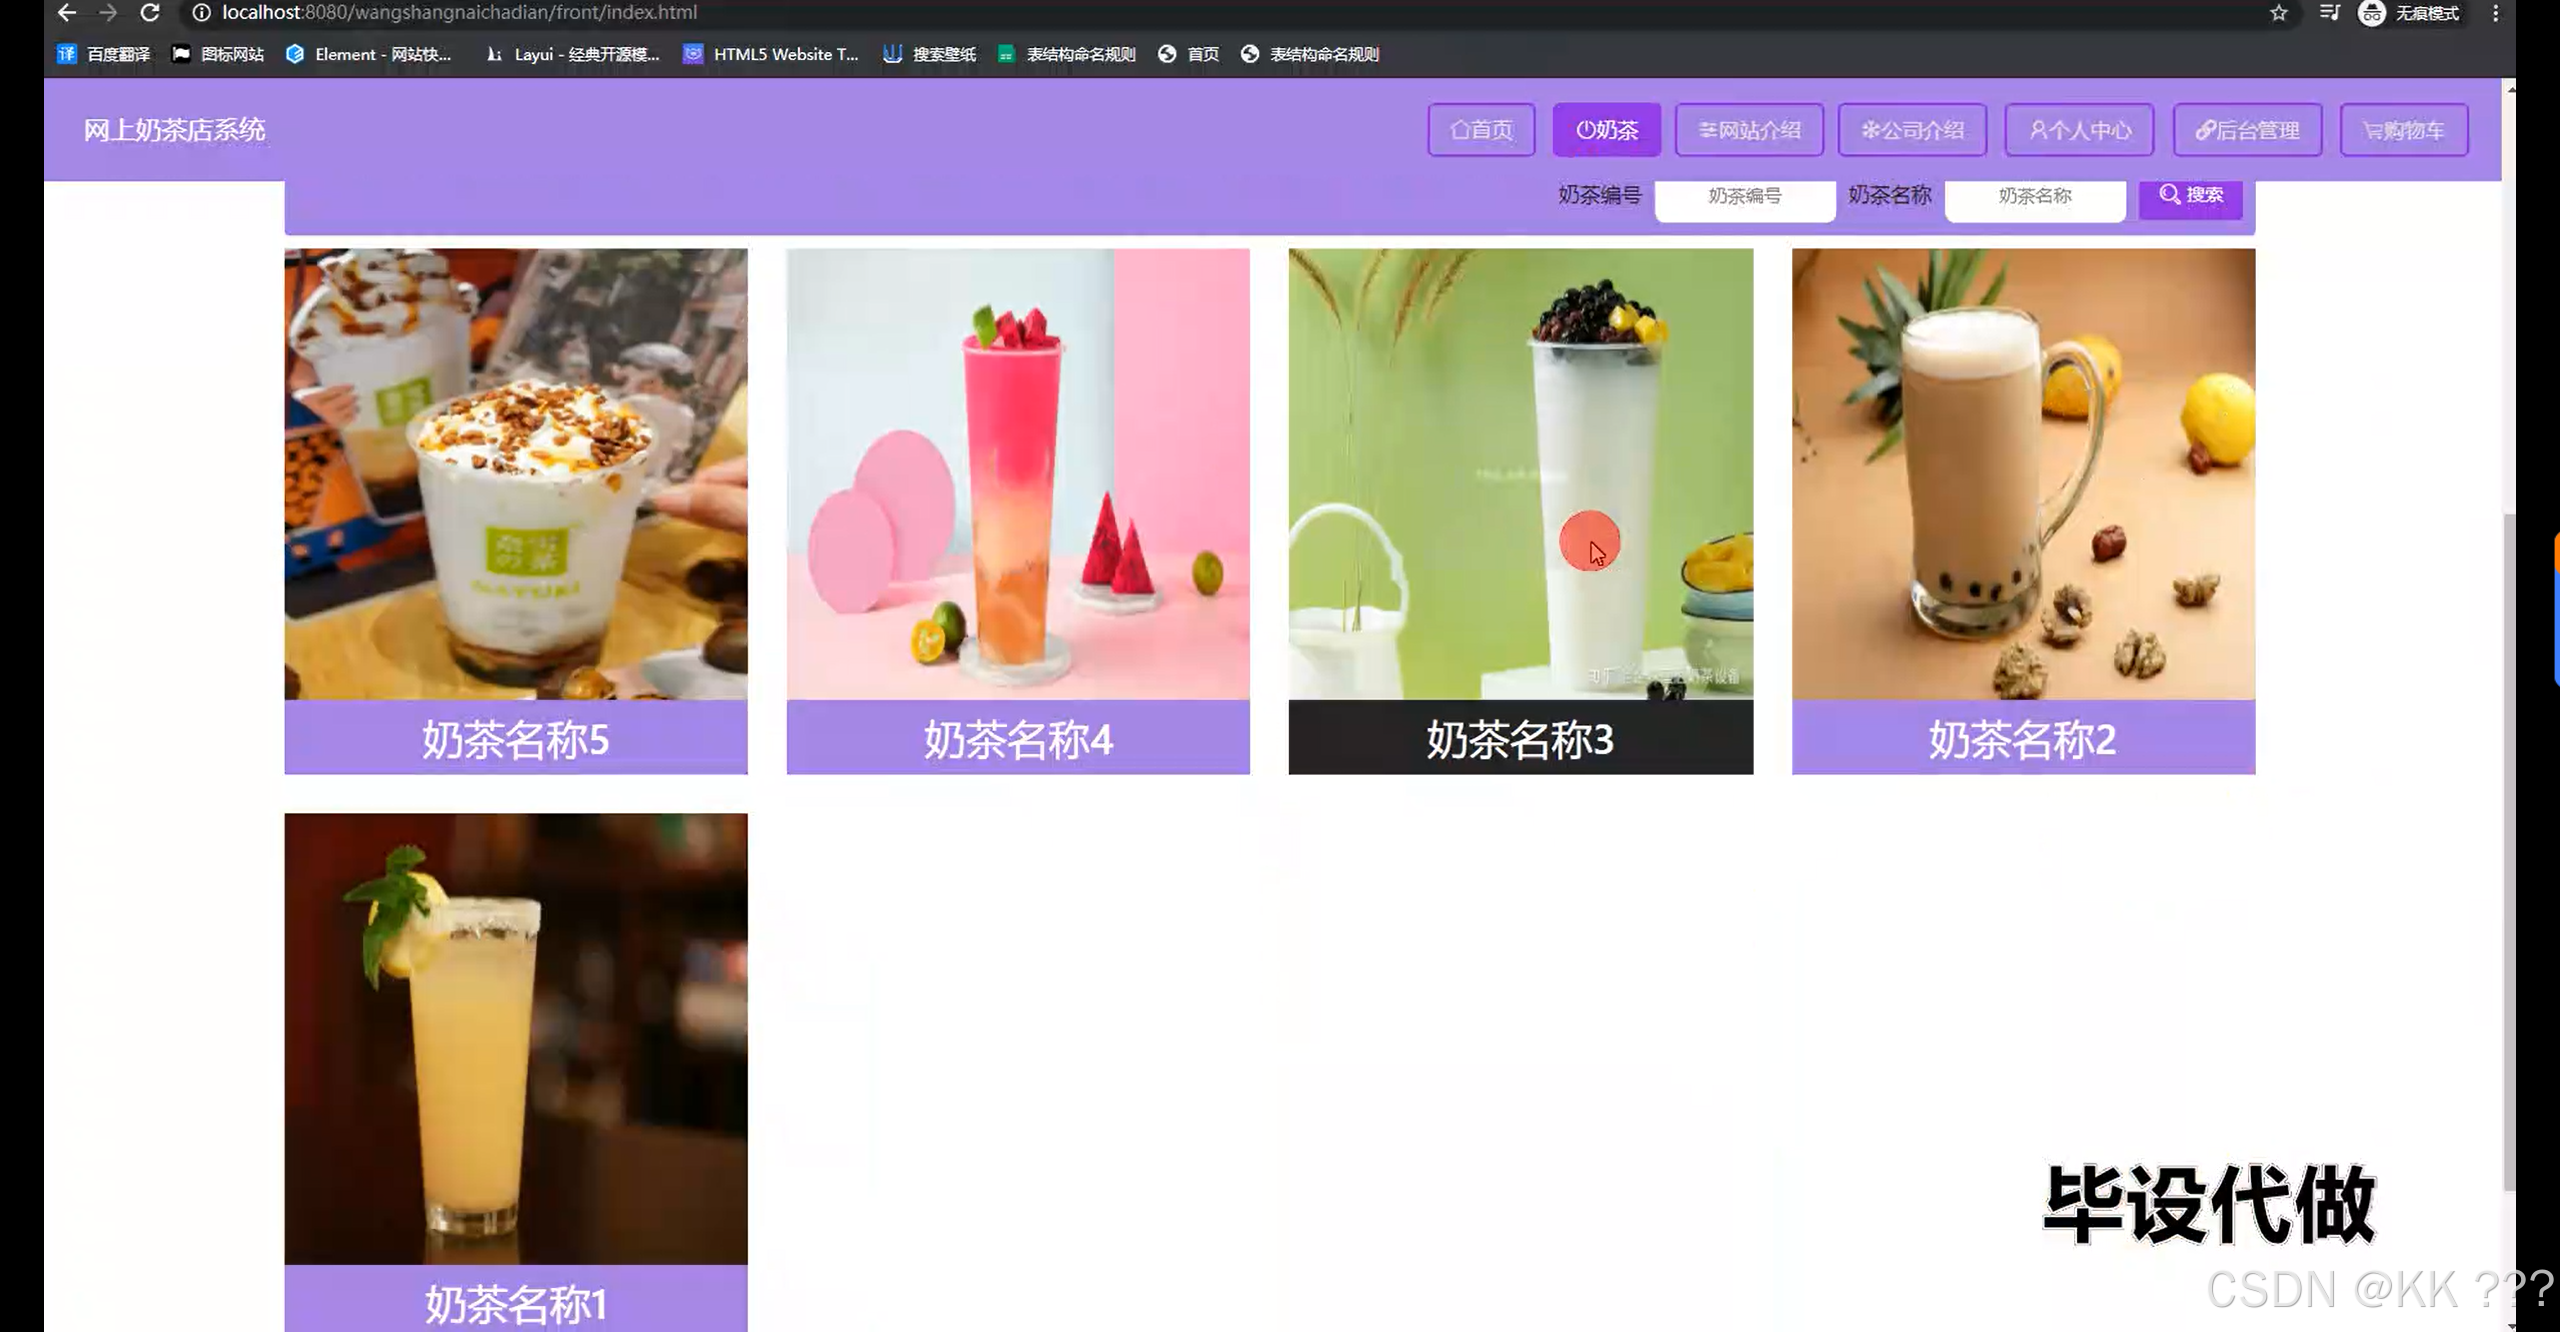
Task: Open the 公司介绍 nav item
Action: (1913, 129)
